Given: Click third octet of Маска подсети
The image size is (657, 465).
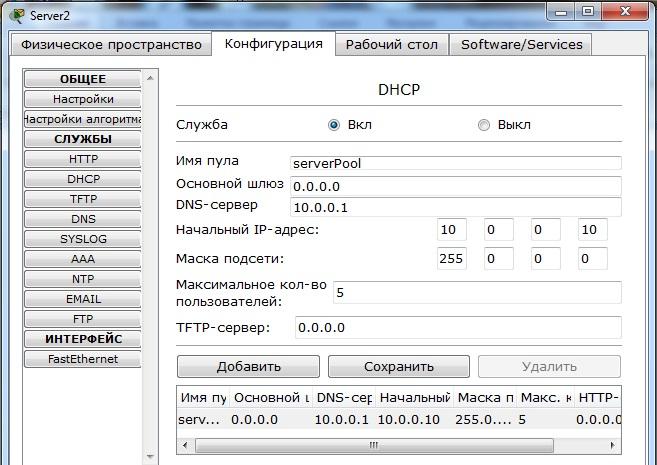Looking at the screenshot, I should coord(546,258).
